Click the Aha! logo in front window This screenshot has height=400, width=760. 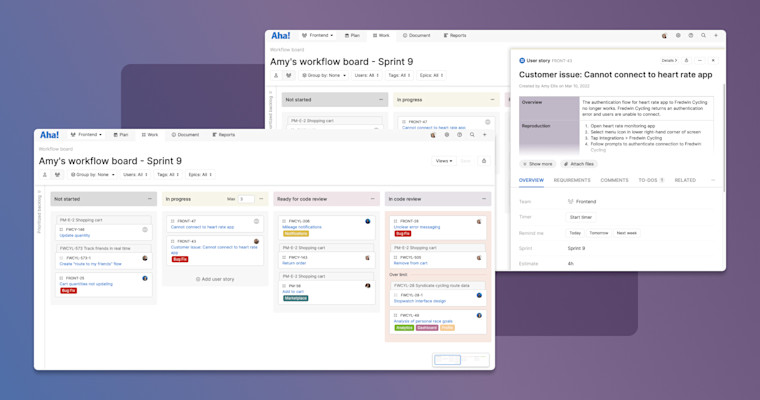[49, 135]
